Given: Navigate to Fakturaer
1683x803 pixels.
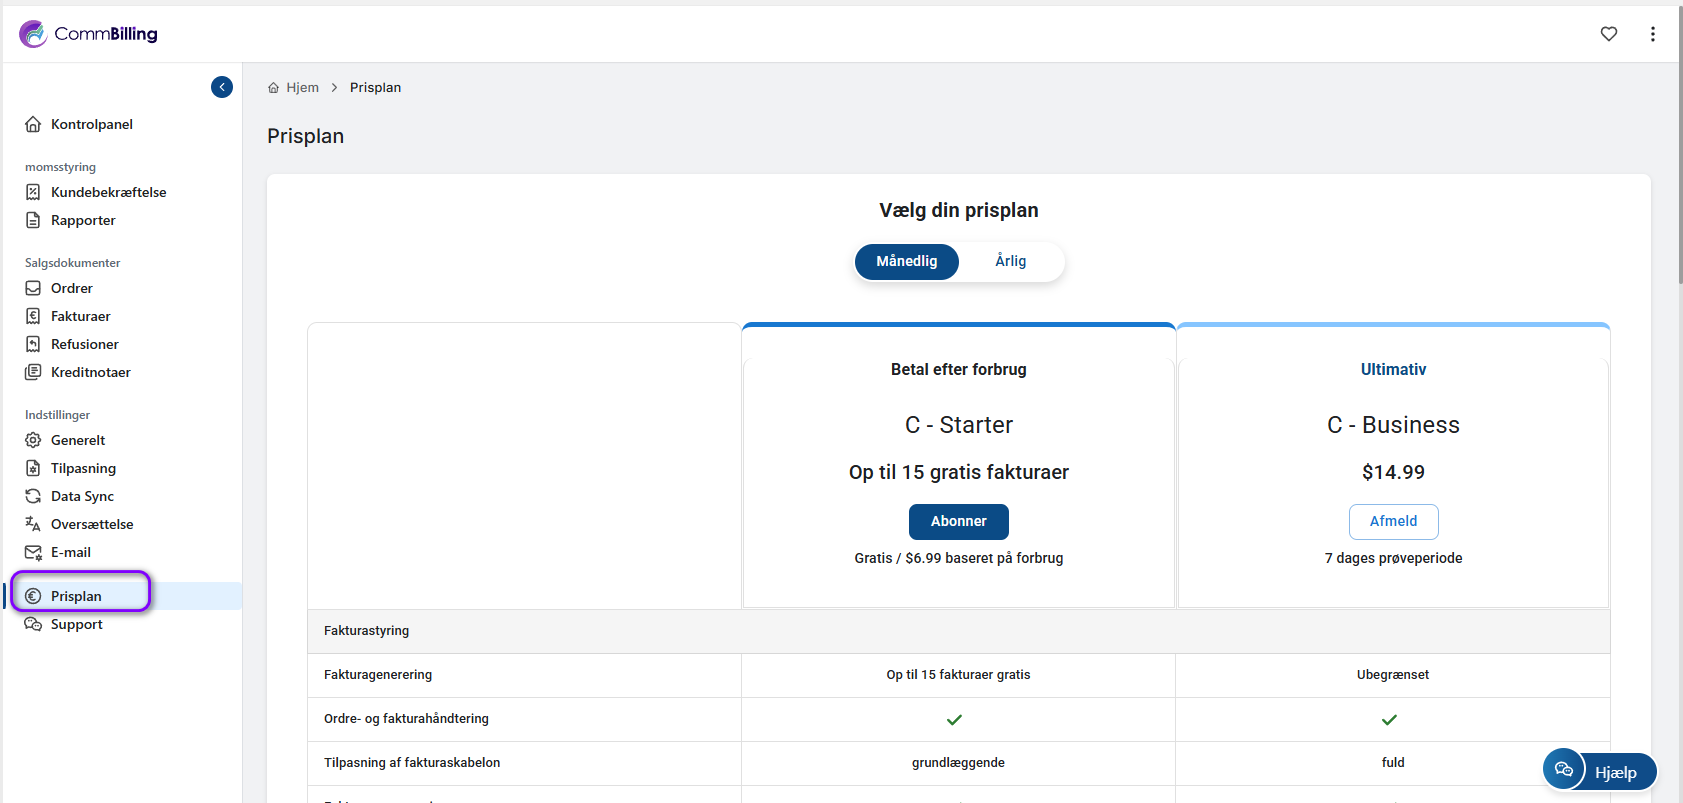Looking at the screenshot, I should [x=80, y=316].
